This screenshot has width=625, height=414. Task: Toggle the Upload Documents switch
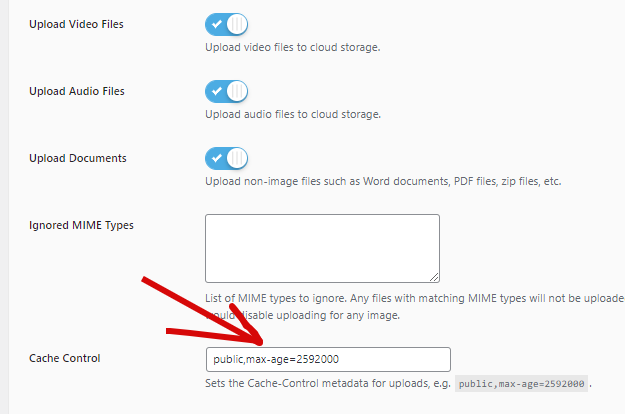226,158
